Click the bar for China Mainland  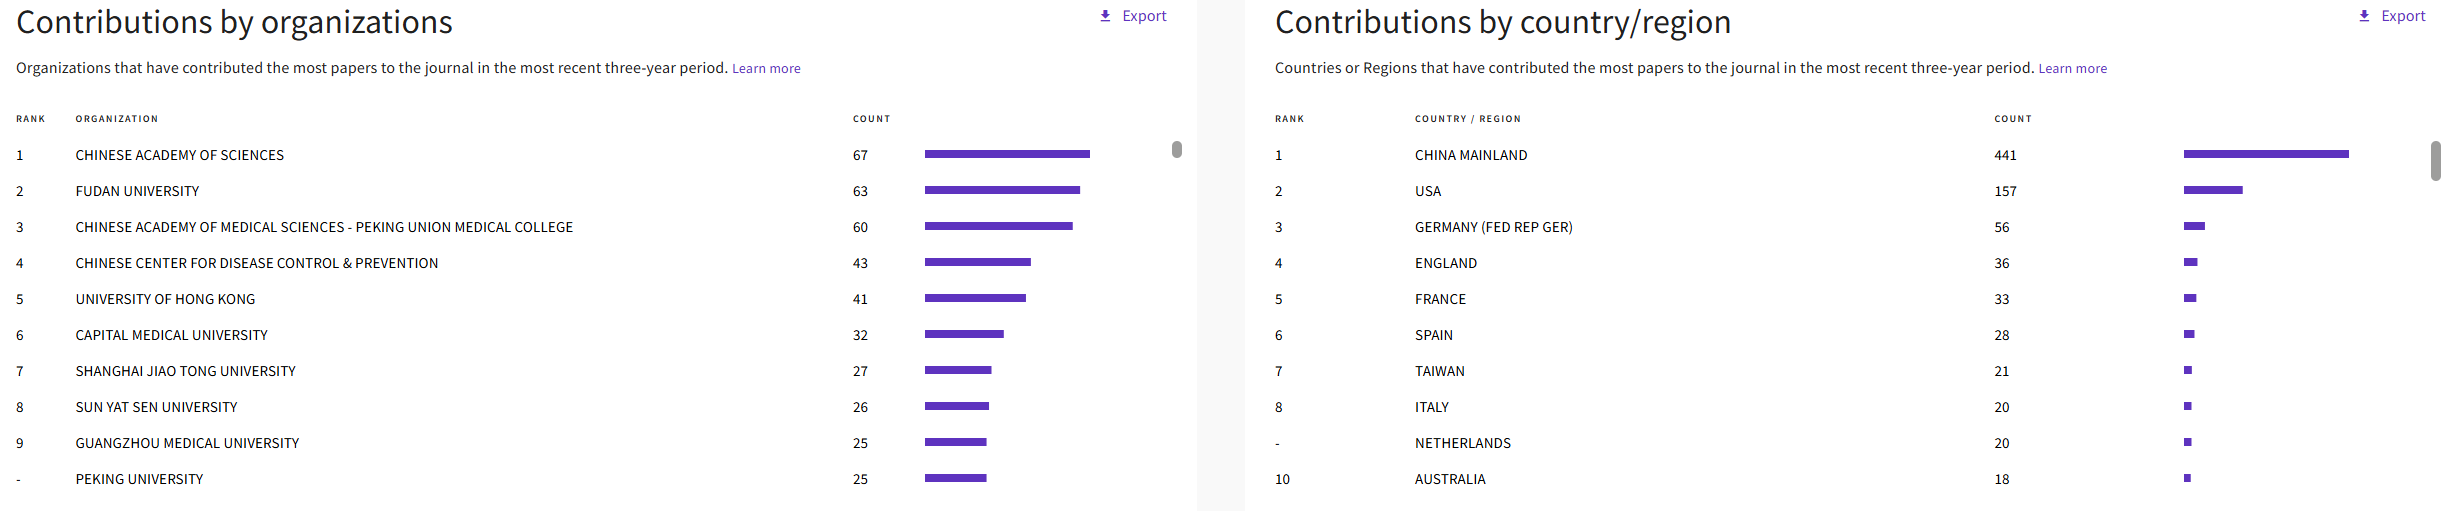click(x=2266, y=154)
